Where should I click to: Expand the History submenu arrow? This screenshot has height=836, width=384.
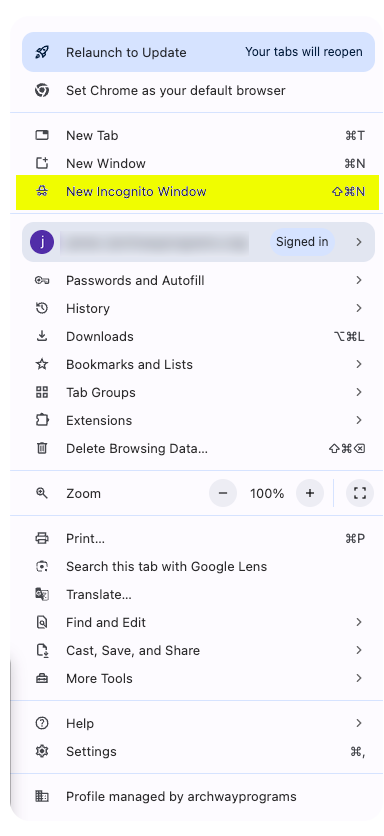tap(359, 308)
